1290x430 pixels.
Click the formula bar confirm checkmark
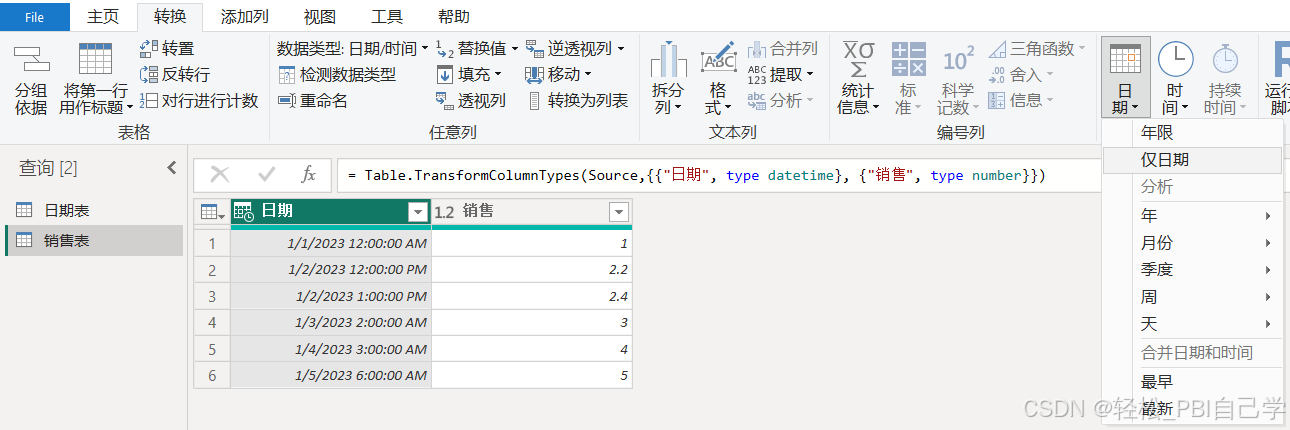[x=266, y=175]
